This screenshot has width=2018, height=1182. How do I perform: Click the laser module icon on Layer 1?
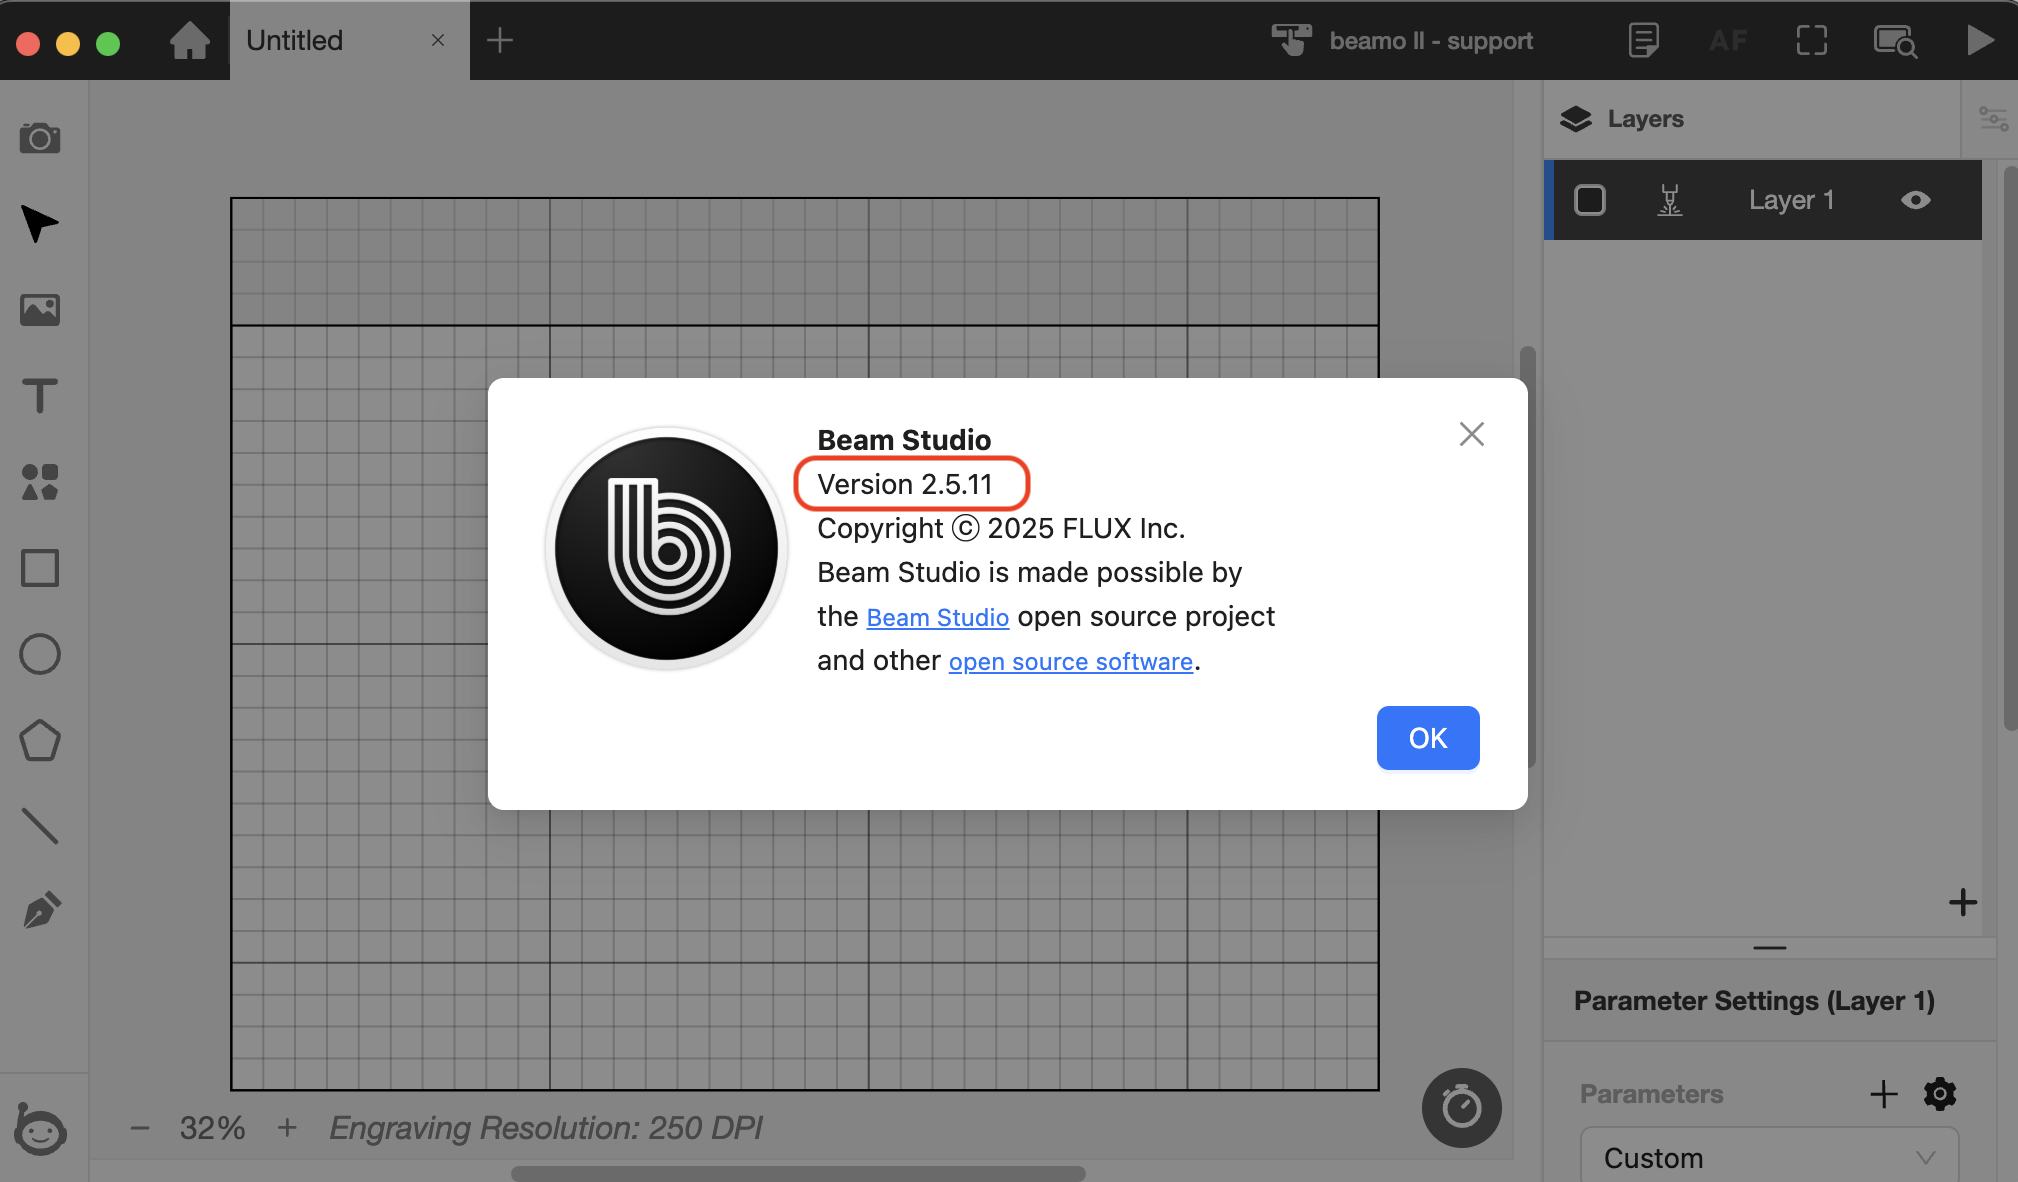[1669, 200]
